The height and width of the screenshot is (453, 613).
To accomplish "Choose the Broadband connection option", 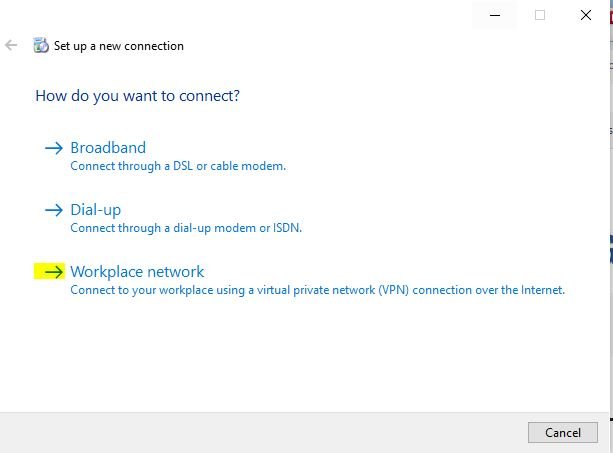I will coord(108,148).
